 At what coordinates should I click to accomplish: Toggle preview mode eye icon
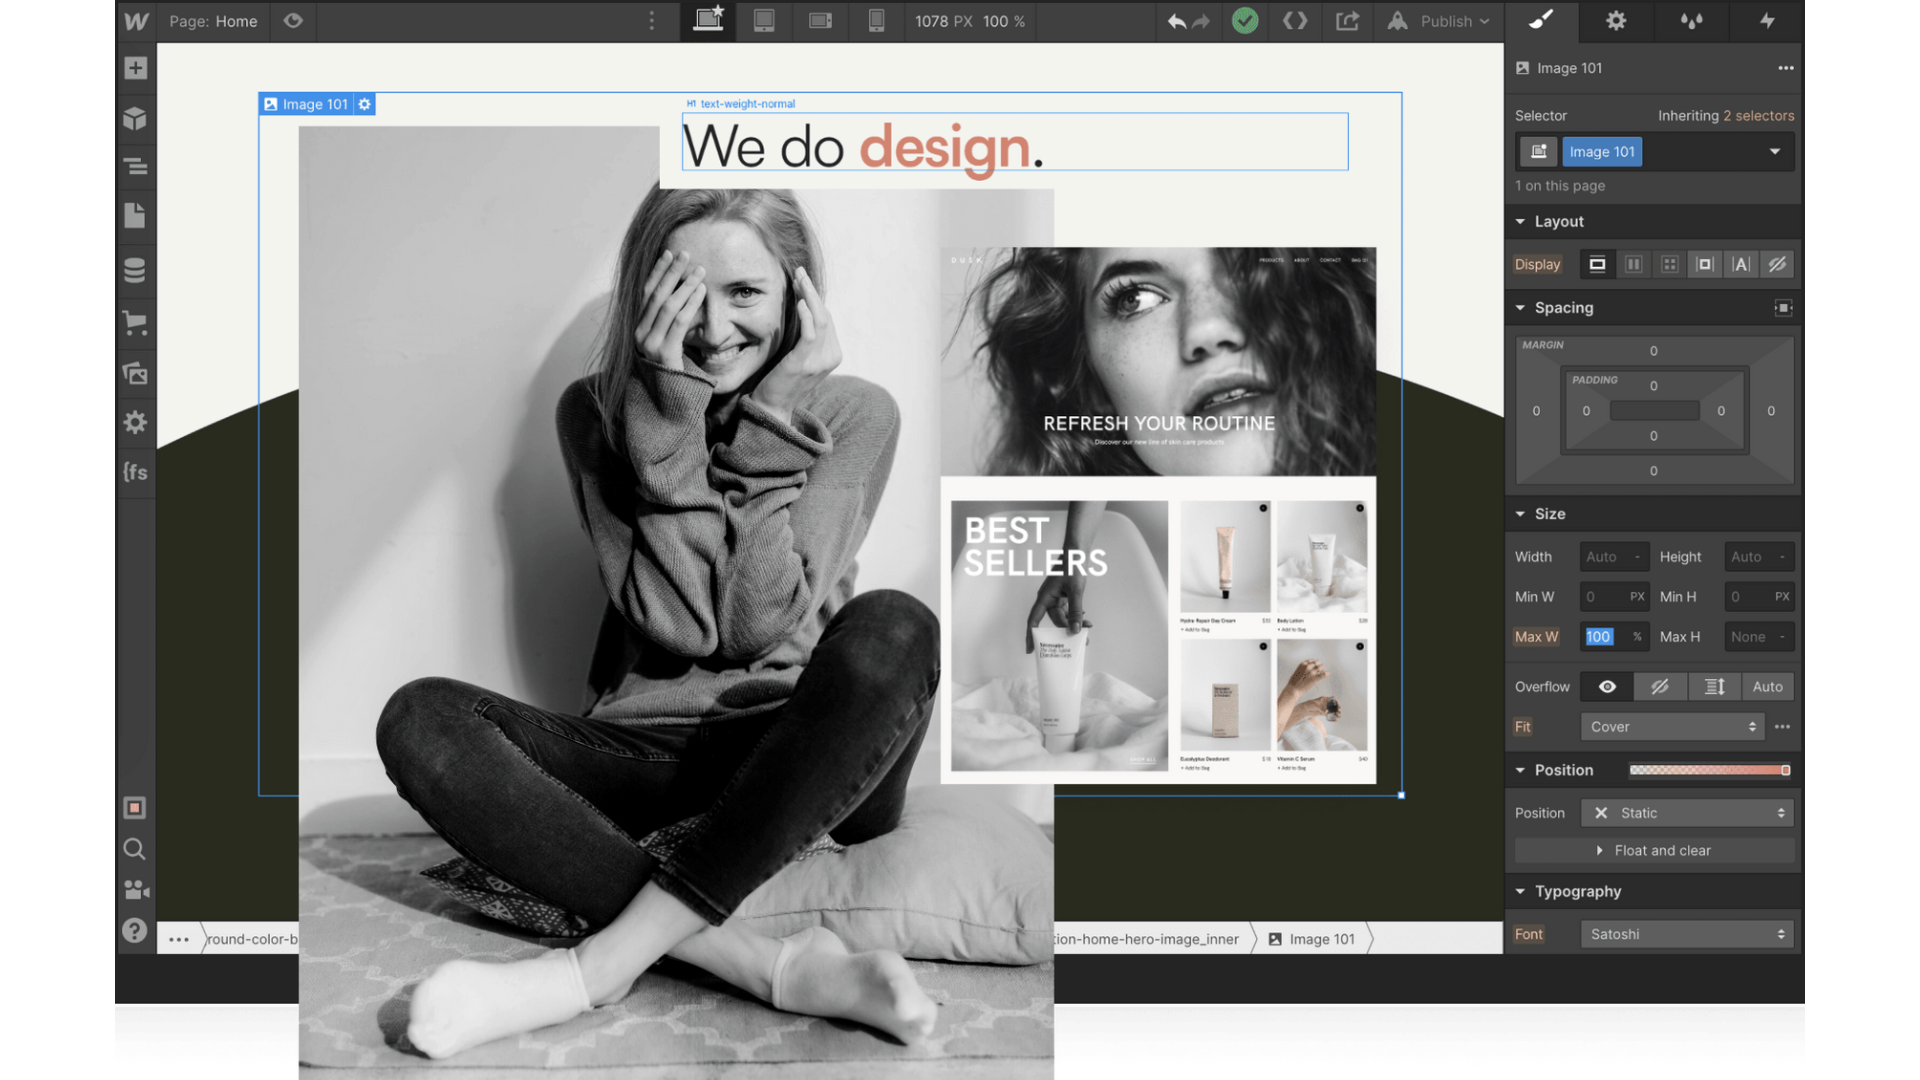tap(293, 21)
